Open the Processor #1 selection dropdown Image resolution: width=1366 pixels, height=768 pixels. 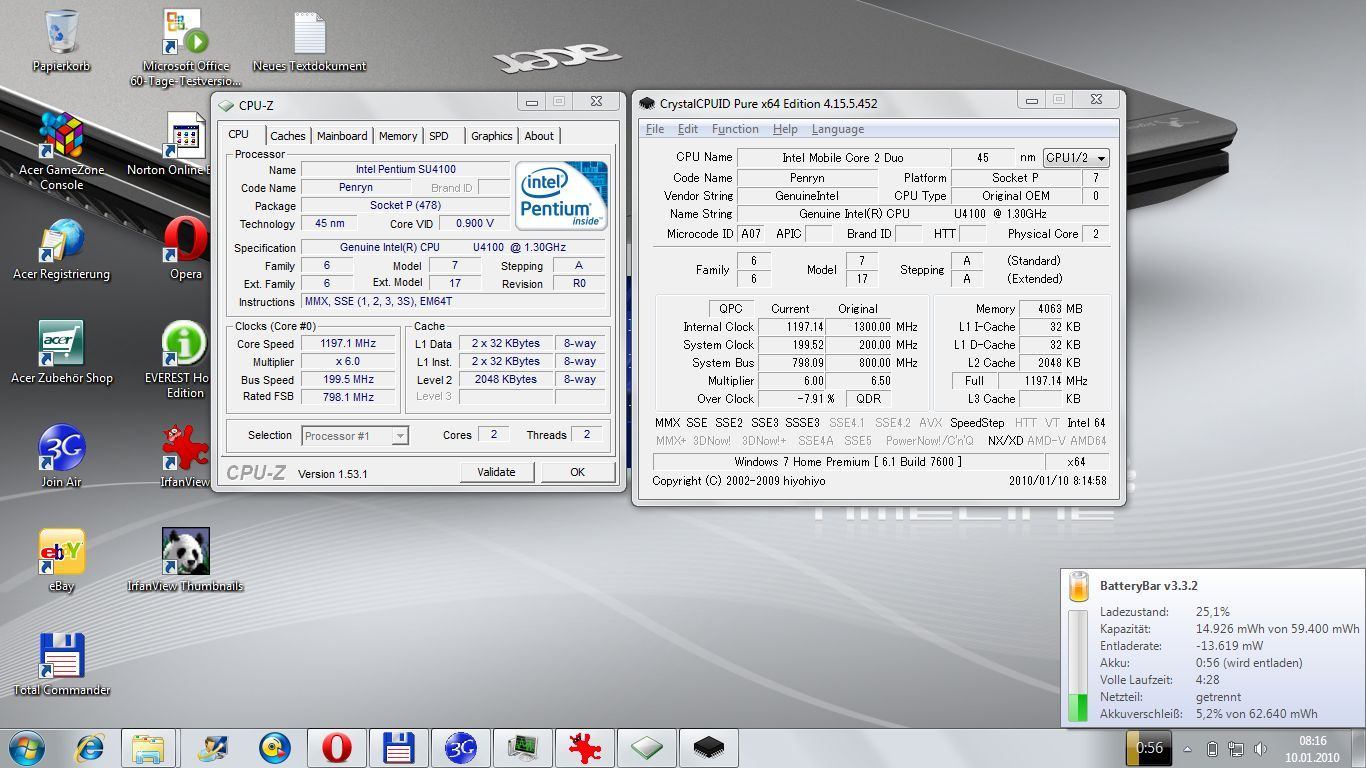pos(354,435)
